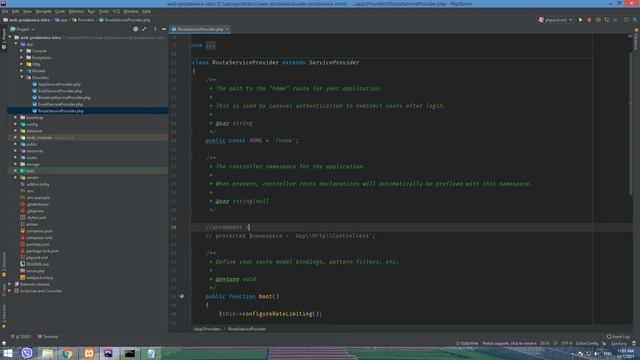Image resolution: width=640 pixels, height=360 pixels.
Task: Open File Explorer from the taskbar
Action: (x=47, y=353)
